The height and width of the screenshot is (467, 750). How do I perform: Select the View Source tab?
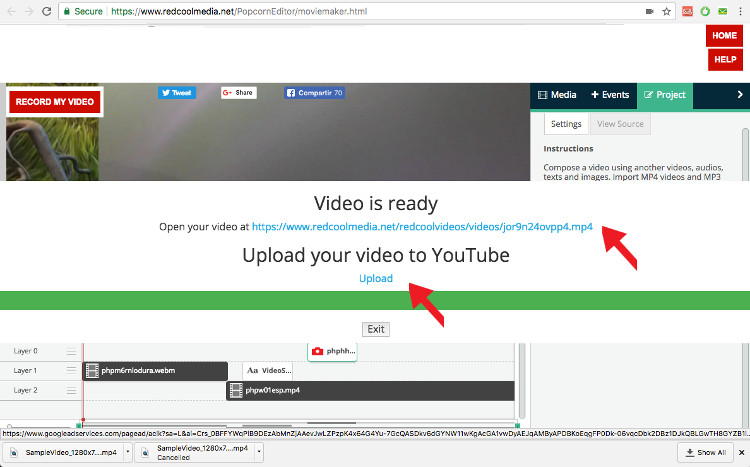pyautogui.click(x=620, y=124)
